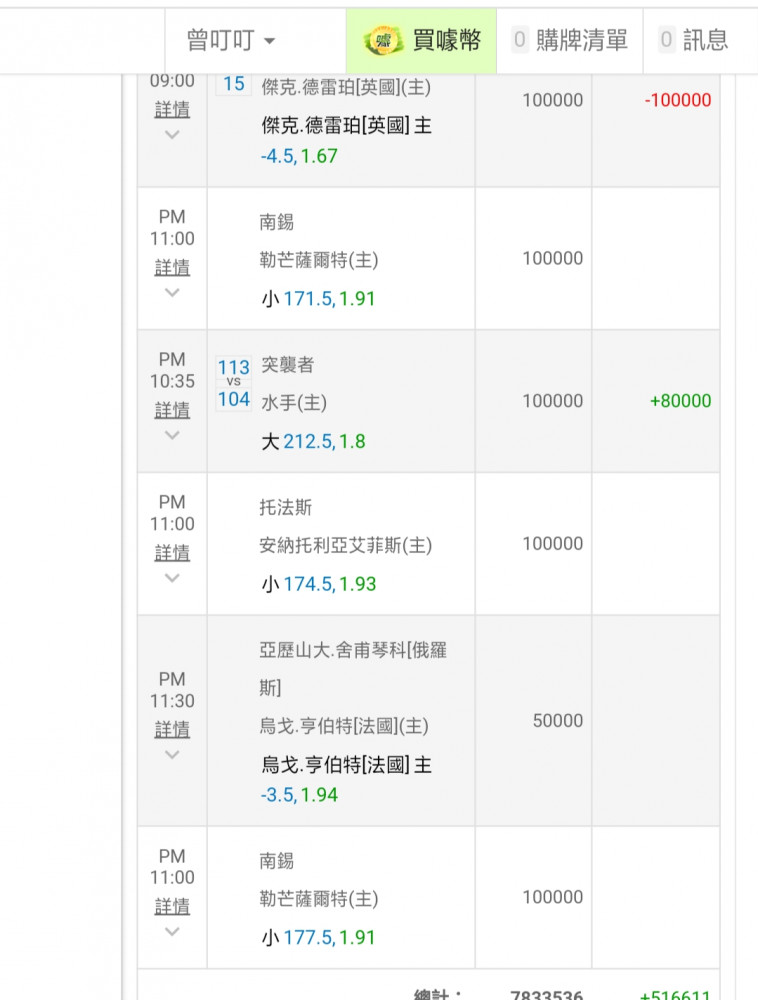The image size is (758, 1000).
Task: Open 詳情 for 11:30 tennis match
Action: click(172, 729)
